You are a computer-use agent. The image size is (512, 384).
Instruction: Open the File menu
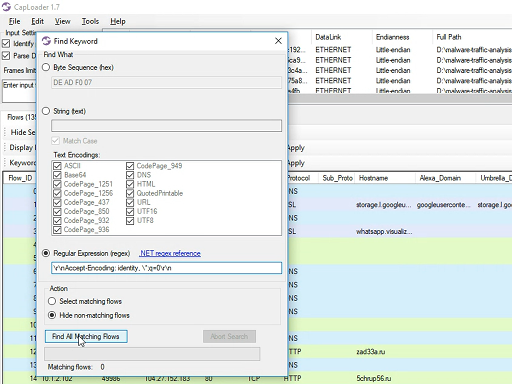(x=14, y=21)
